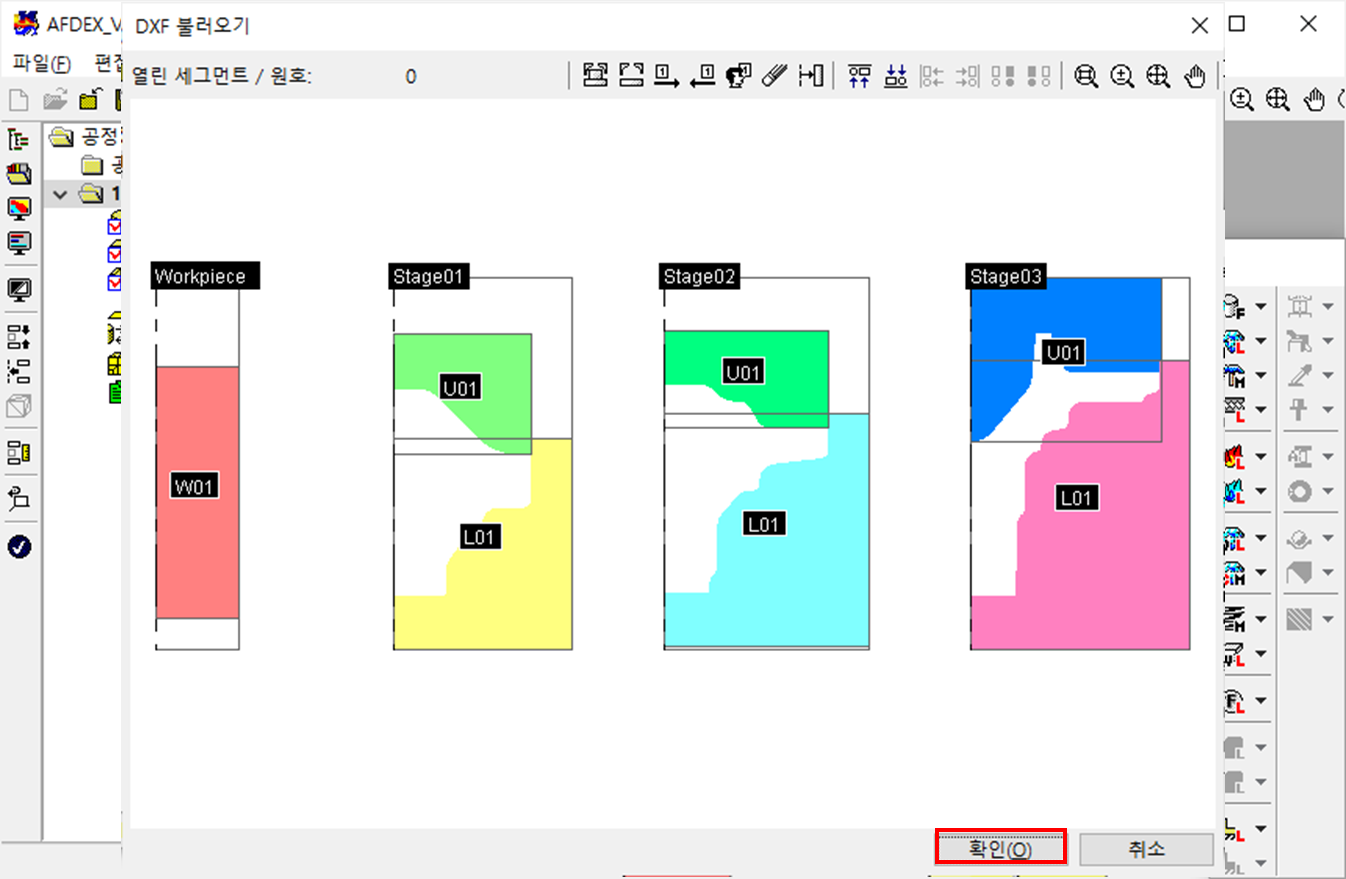This screenshot has width=1346, height=879.
Task: Click the left-arrow numbered stage icon in DXF toolbar
Action: (x=703, y=76)
